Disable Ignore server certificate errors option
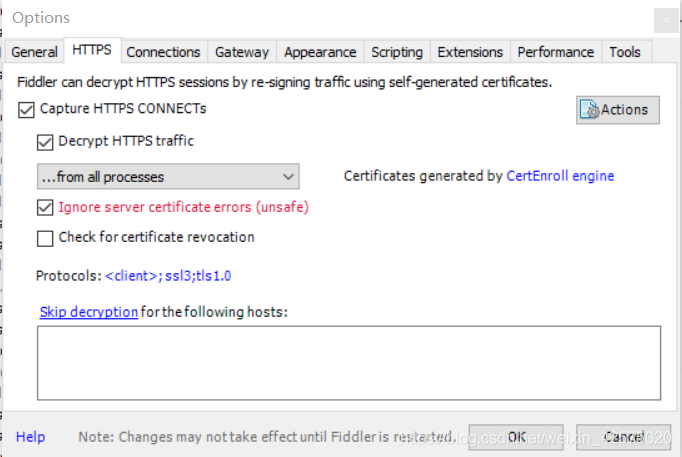 (45, 208)
